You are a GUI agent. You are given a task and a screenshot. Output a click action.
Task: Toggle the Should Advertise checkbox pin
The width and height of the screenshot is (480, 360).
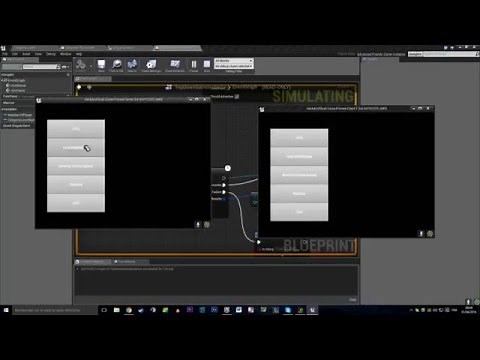point(237,97)
